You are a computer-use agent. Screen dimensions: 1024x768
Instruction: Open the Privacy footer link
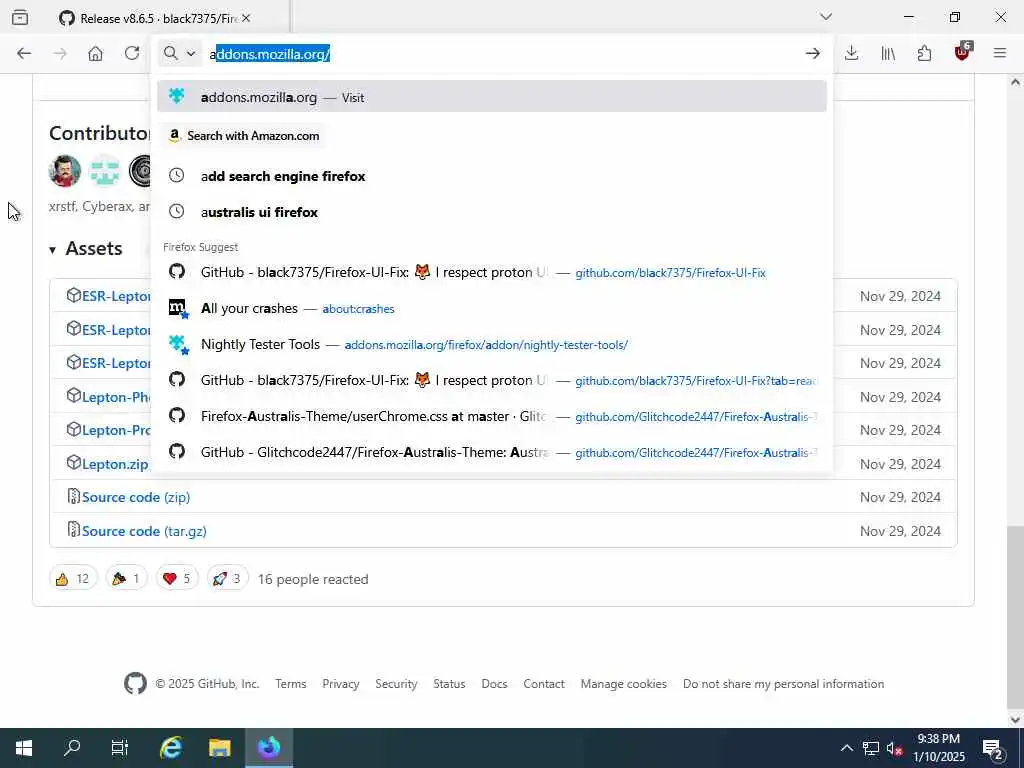tap(340, 684)
